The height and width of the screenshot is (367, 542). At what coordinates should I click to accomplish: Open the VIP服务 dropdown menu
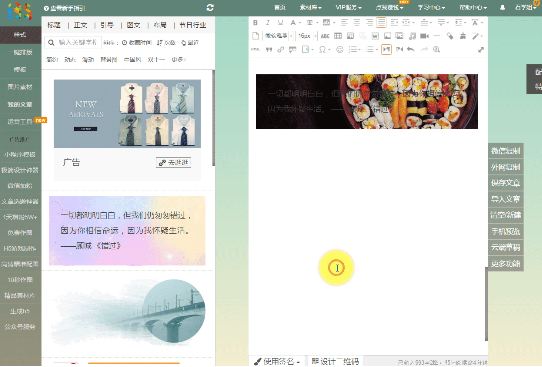point(348,7)
